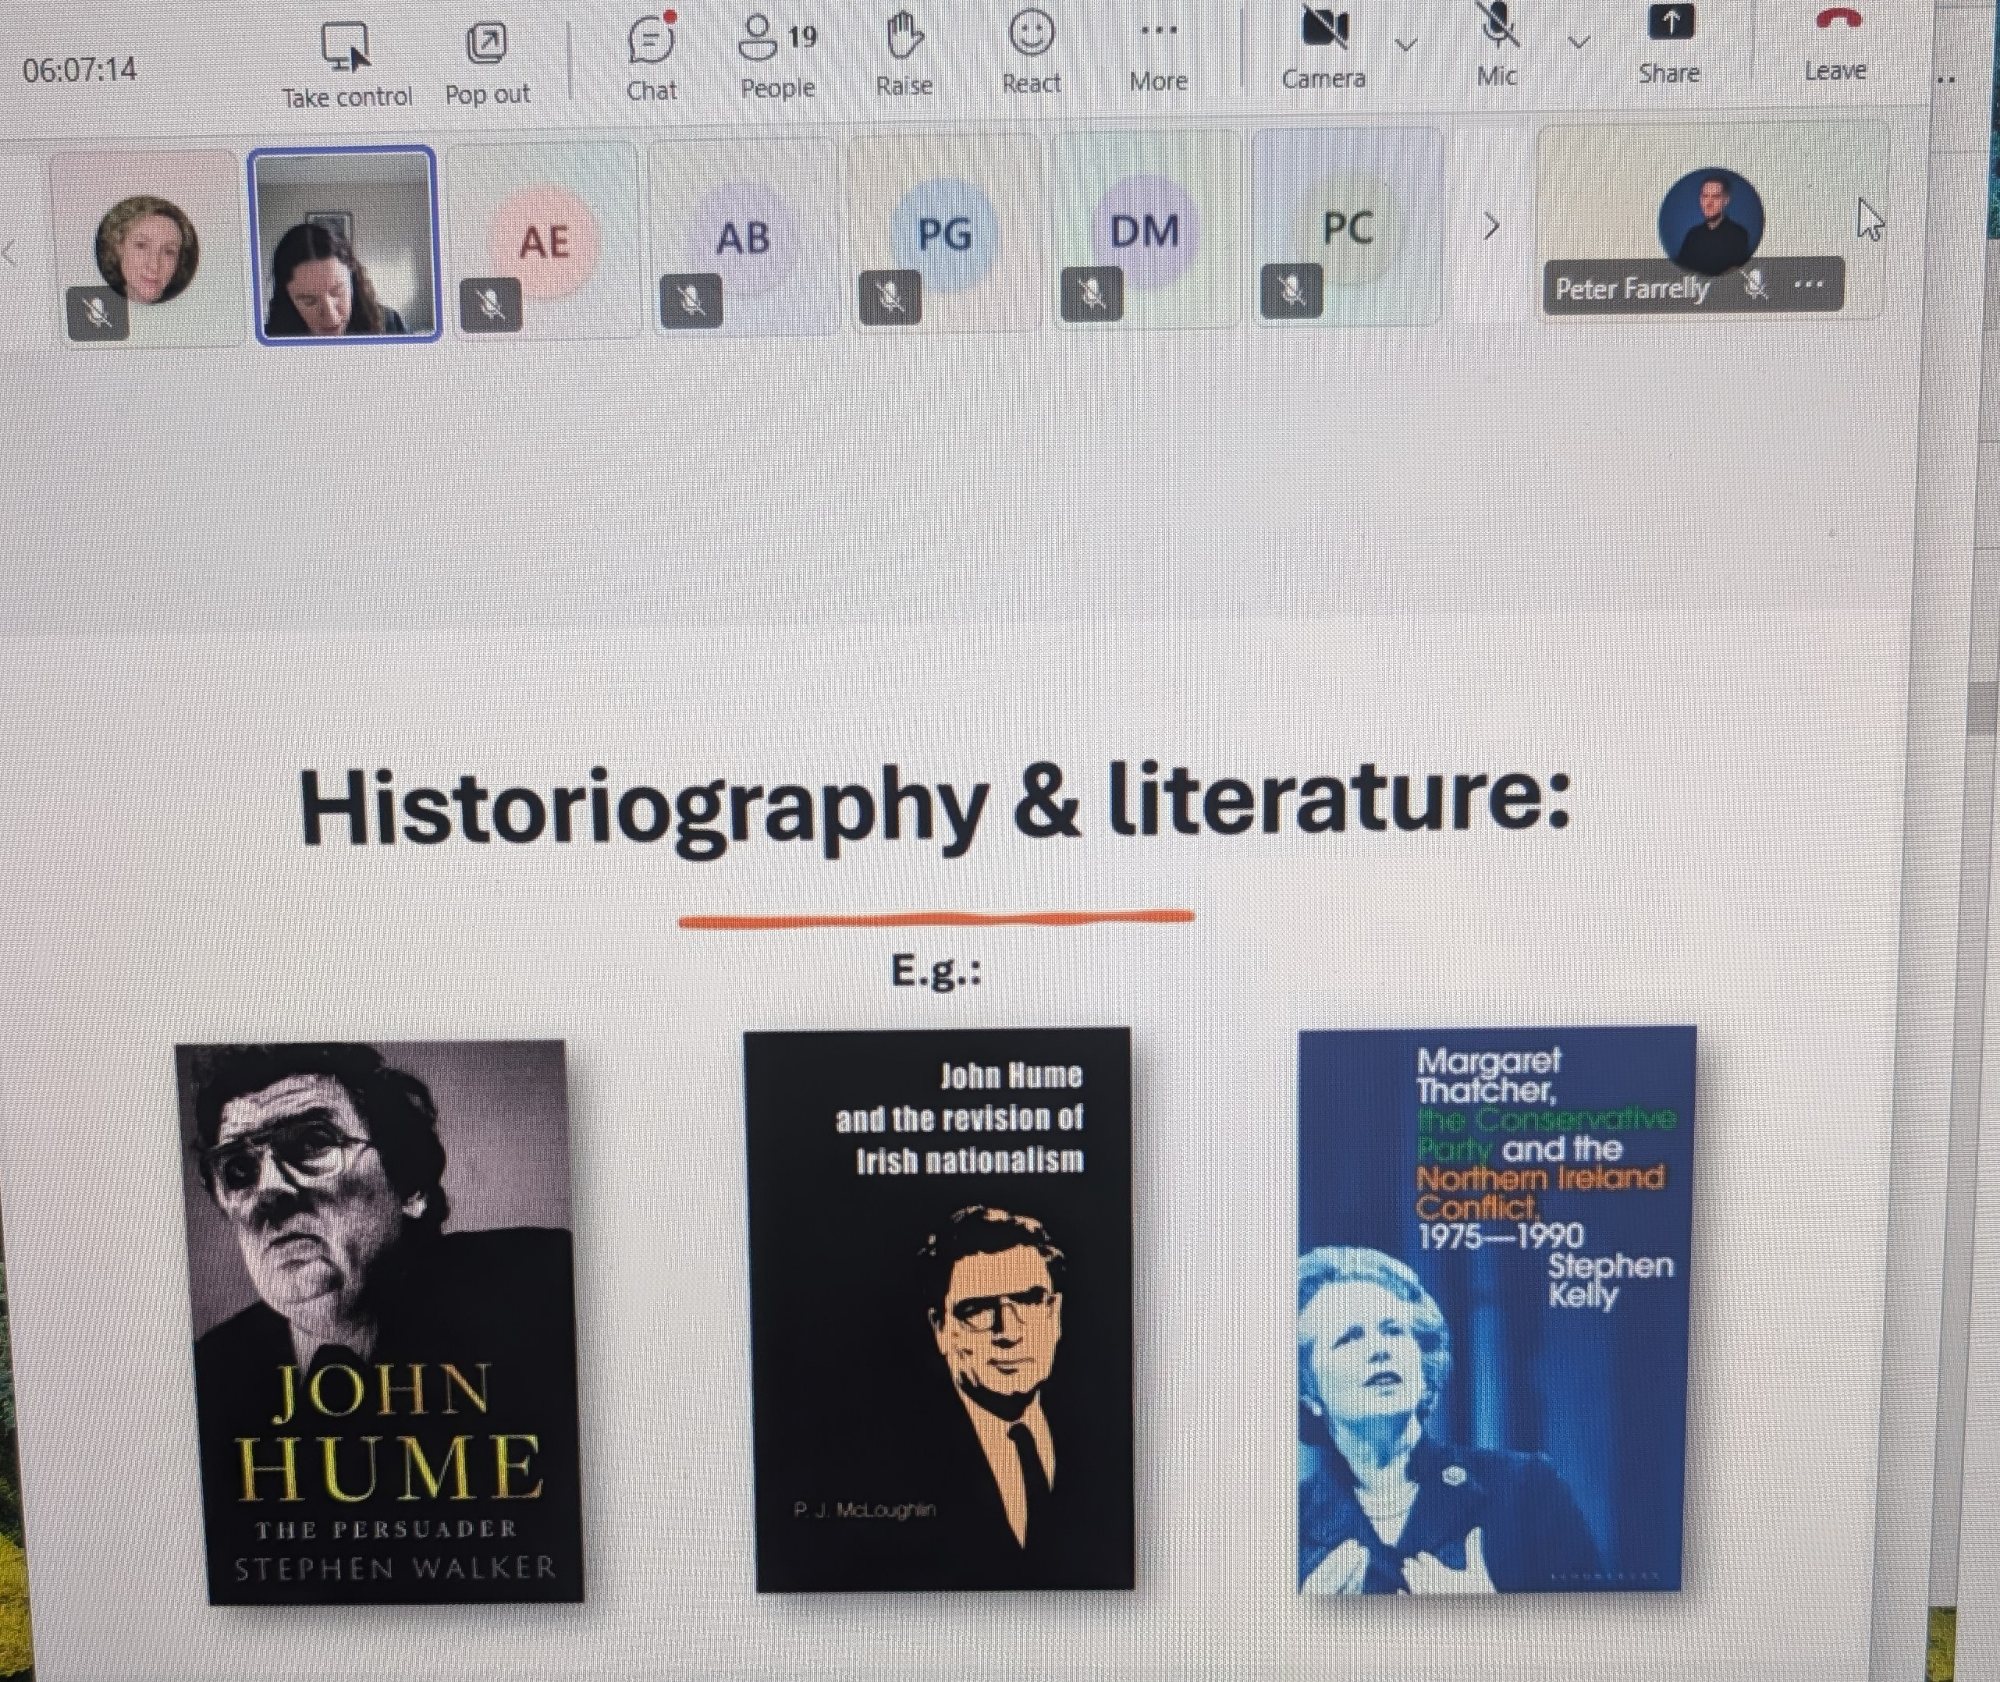Click the John Hume The Persuader cover
The width and height of the screenshot is (2000, 1682).
tap(380, 1320)
